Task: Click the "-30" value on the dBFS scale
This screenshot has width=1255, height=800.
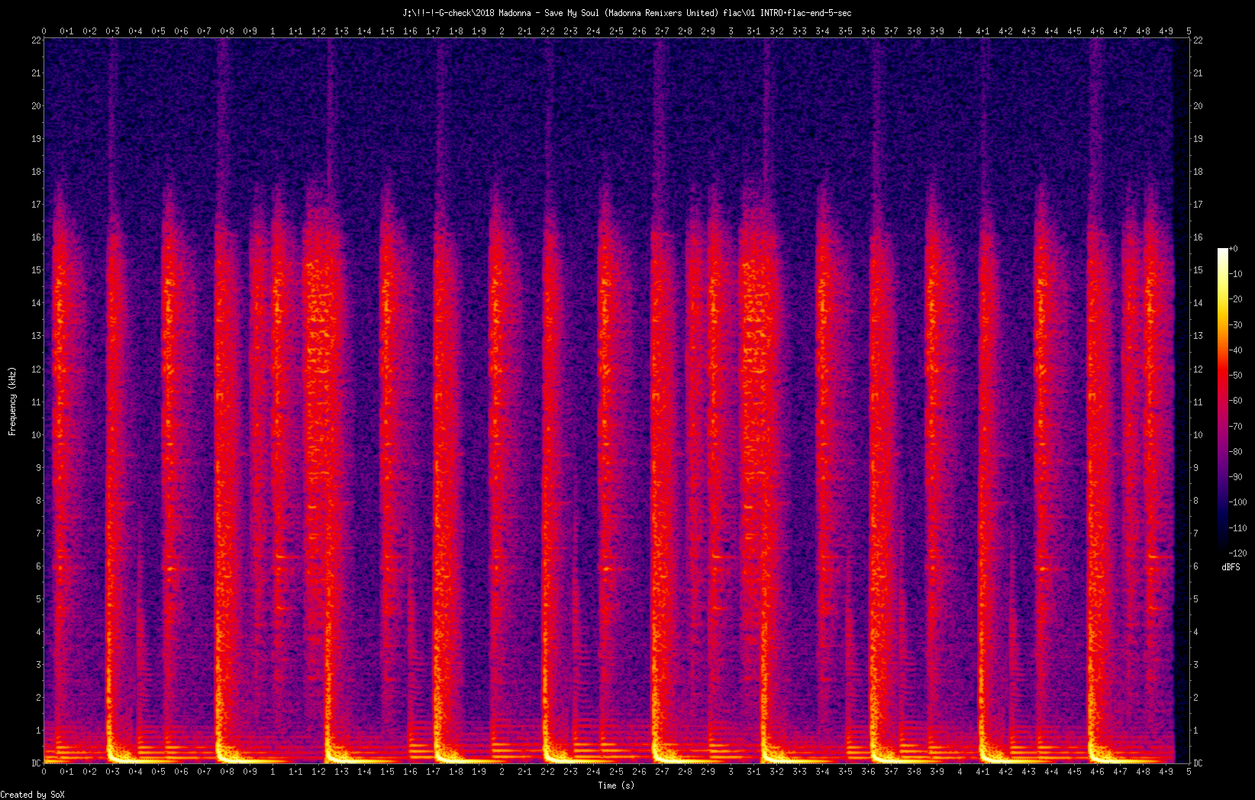Action: point(1238,325)
